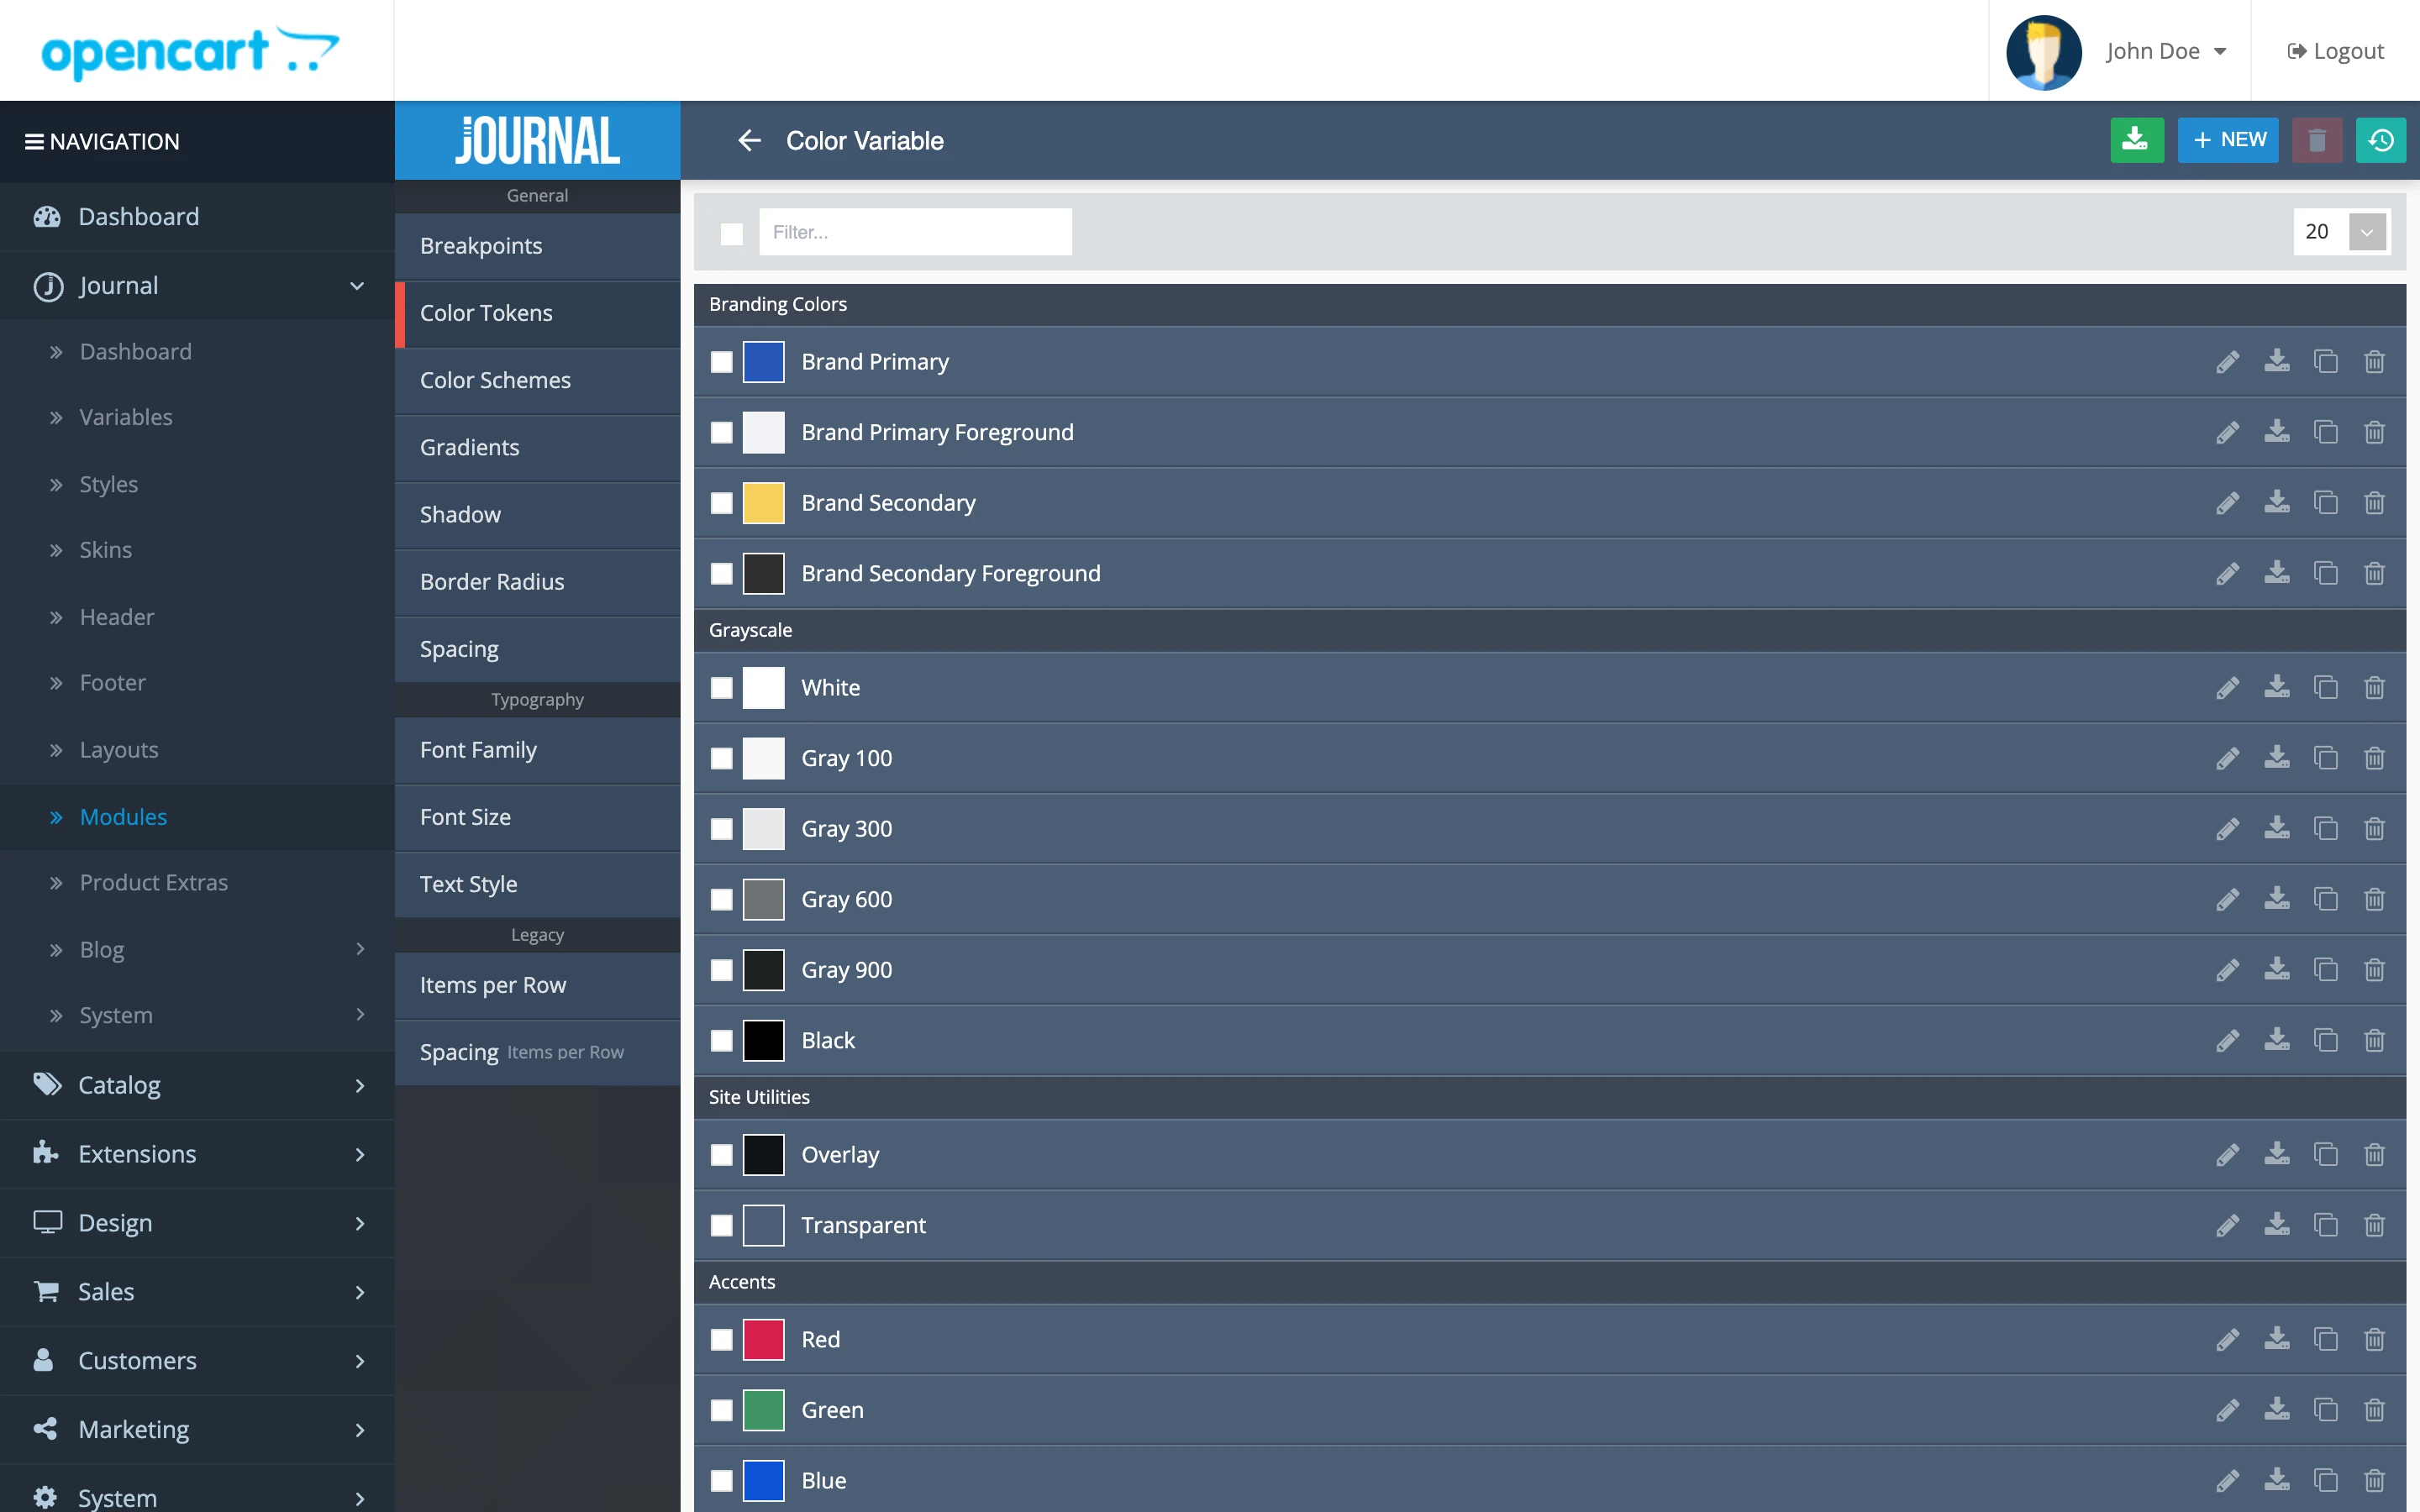The width and height of the screenshot is (2420, 1512).
Task: Click the Brand Secondary yellow swatch
Action: [x=763, y=503]
